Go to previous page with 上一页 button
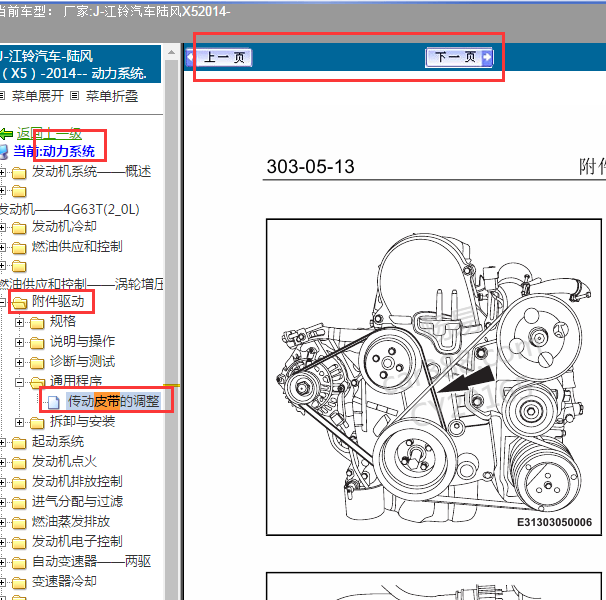Viewport: 606px width, 600px height. point(219,58)
